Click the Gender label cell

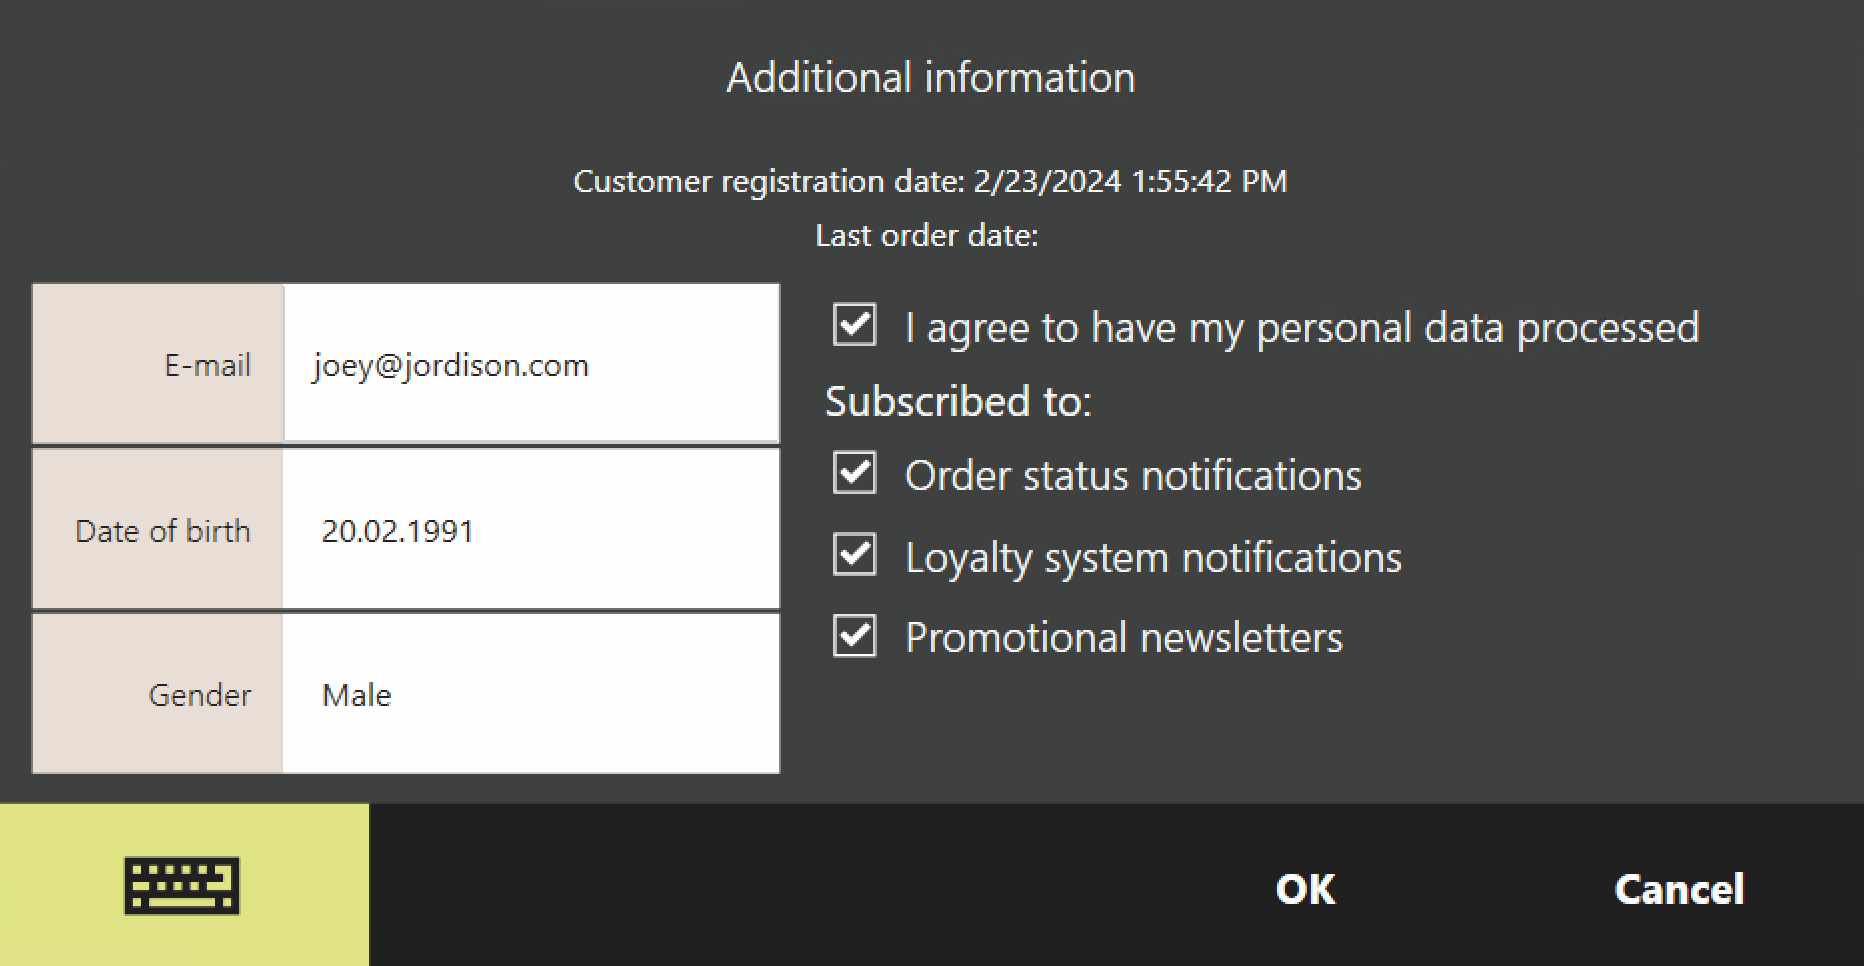click(199, 695)
